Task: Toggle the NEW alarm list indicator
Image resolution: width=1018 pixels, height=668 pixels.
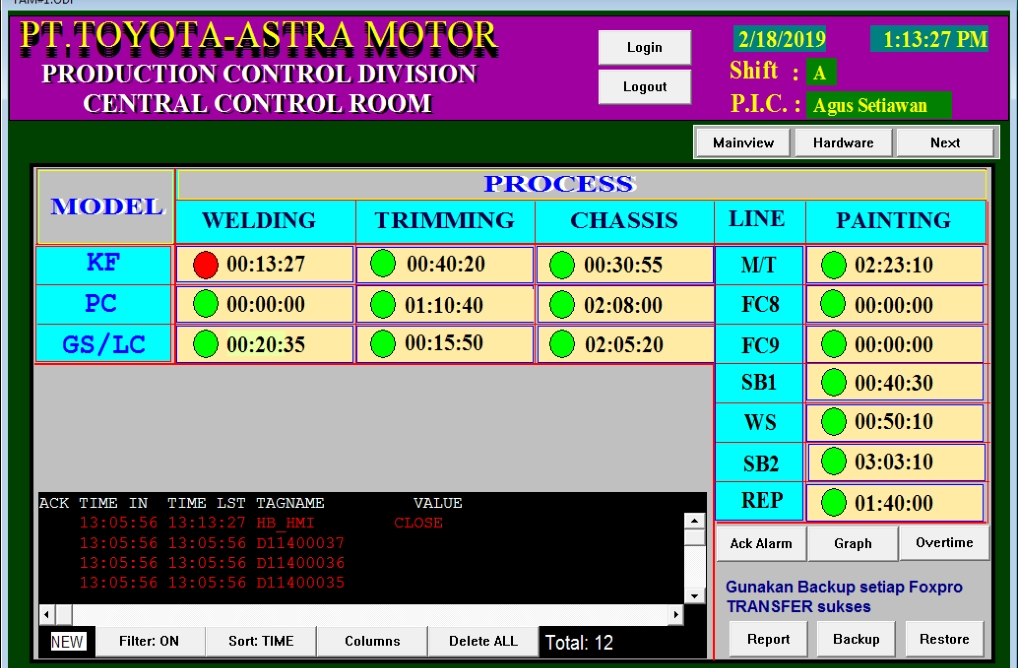Action: pos(67,642)
